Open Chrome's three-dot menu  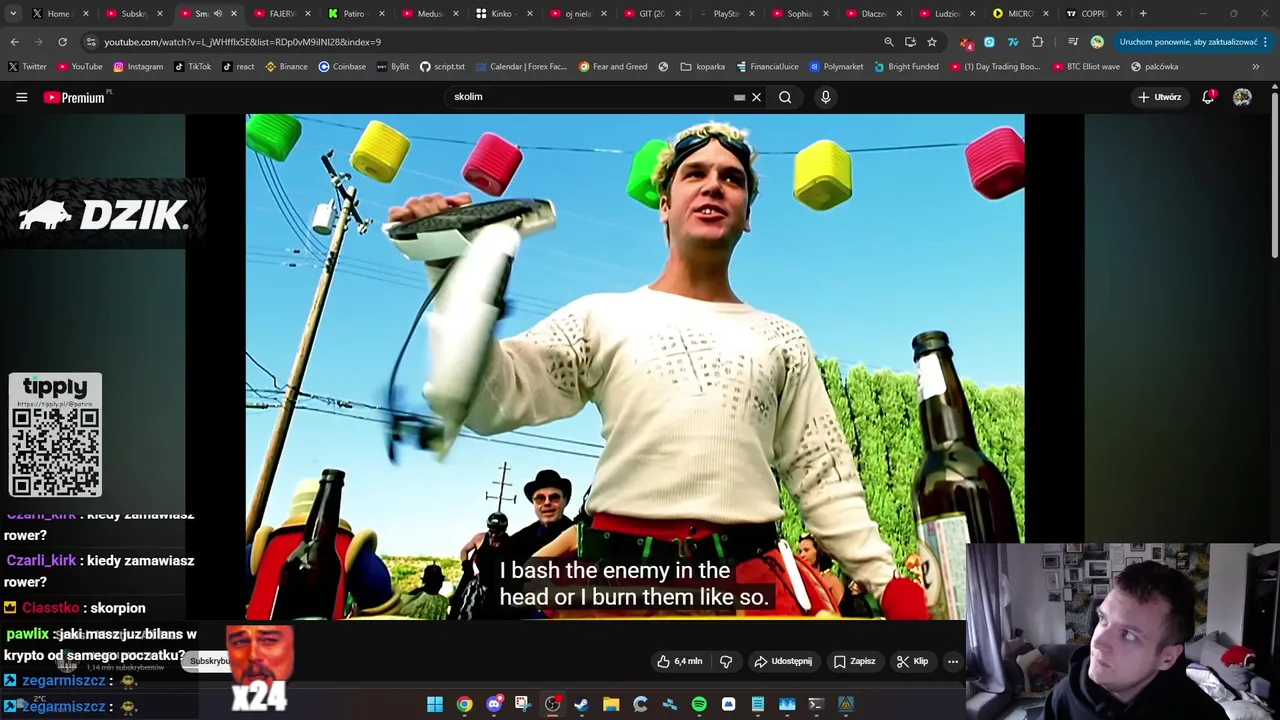pyautogui.click(x=1265, y=42)
